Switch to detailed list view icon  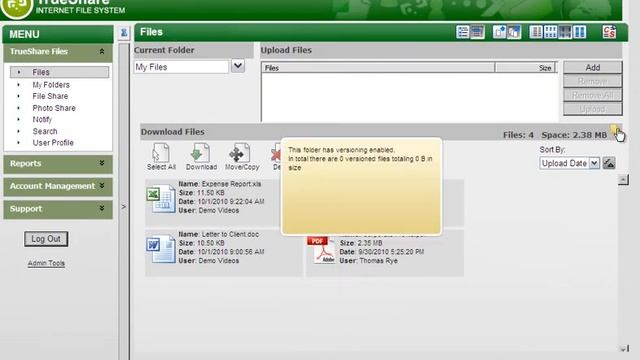pyautogui.click(x=463, y=32)
